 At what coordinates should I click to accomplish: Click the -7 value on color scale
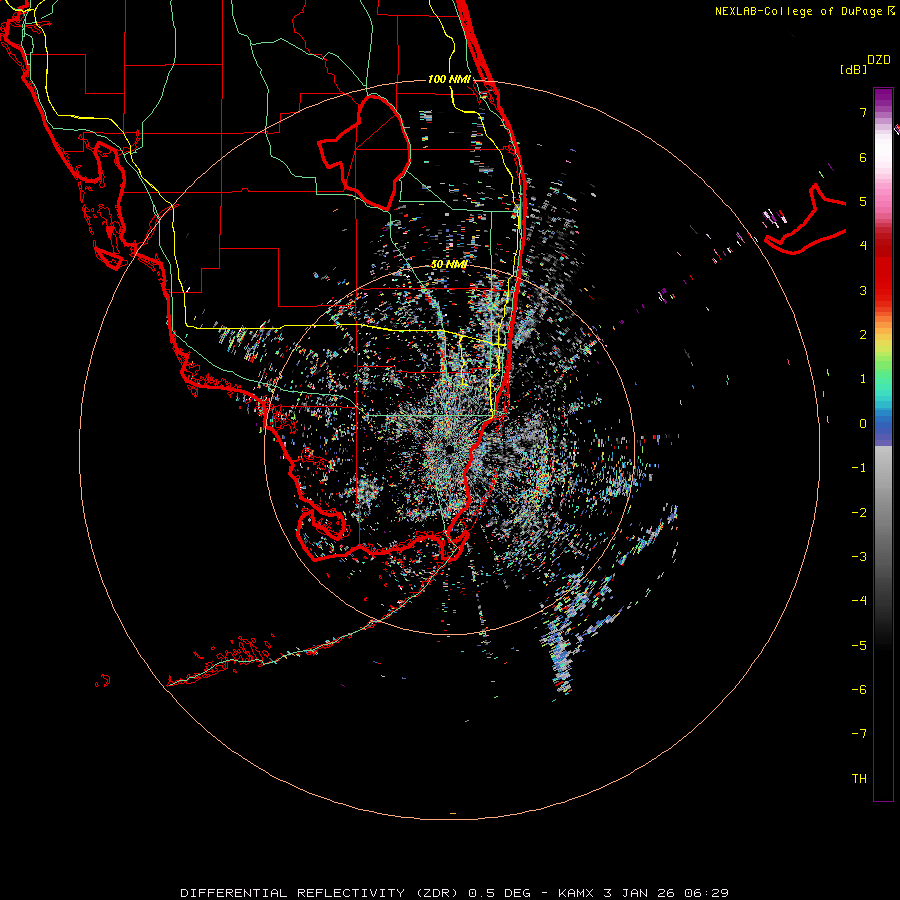tap(859, 734)
